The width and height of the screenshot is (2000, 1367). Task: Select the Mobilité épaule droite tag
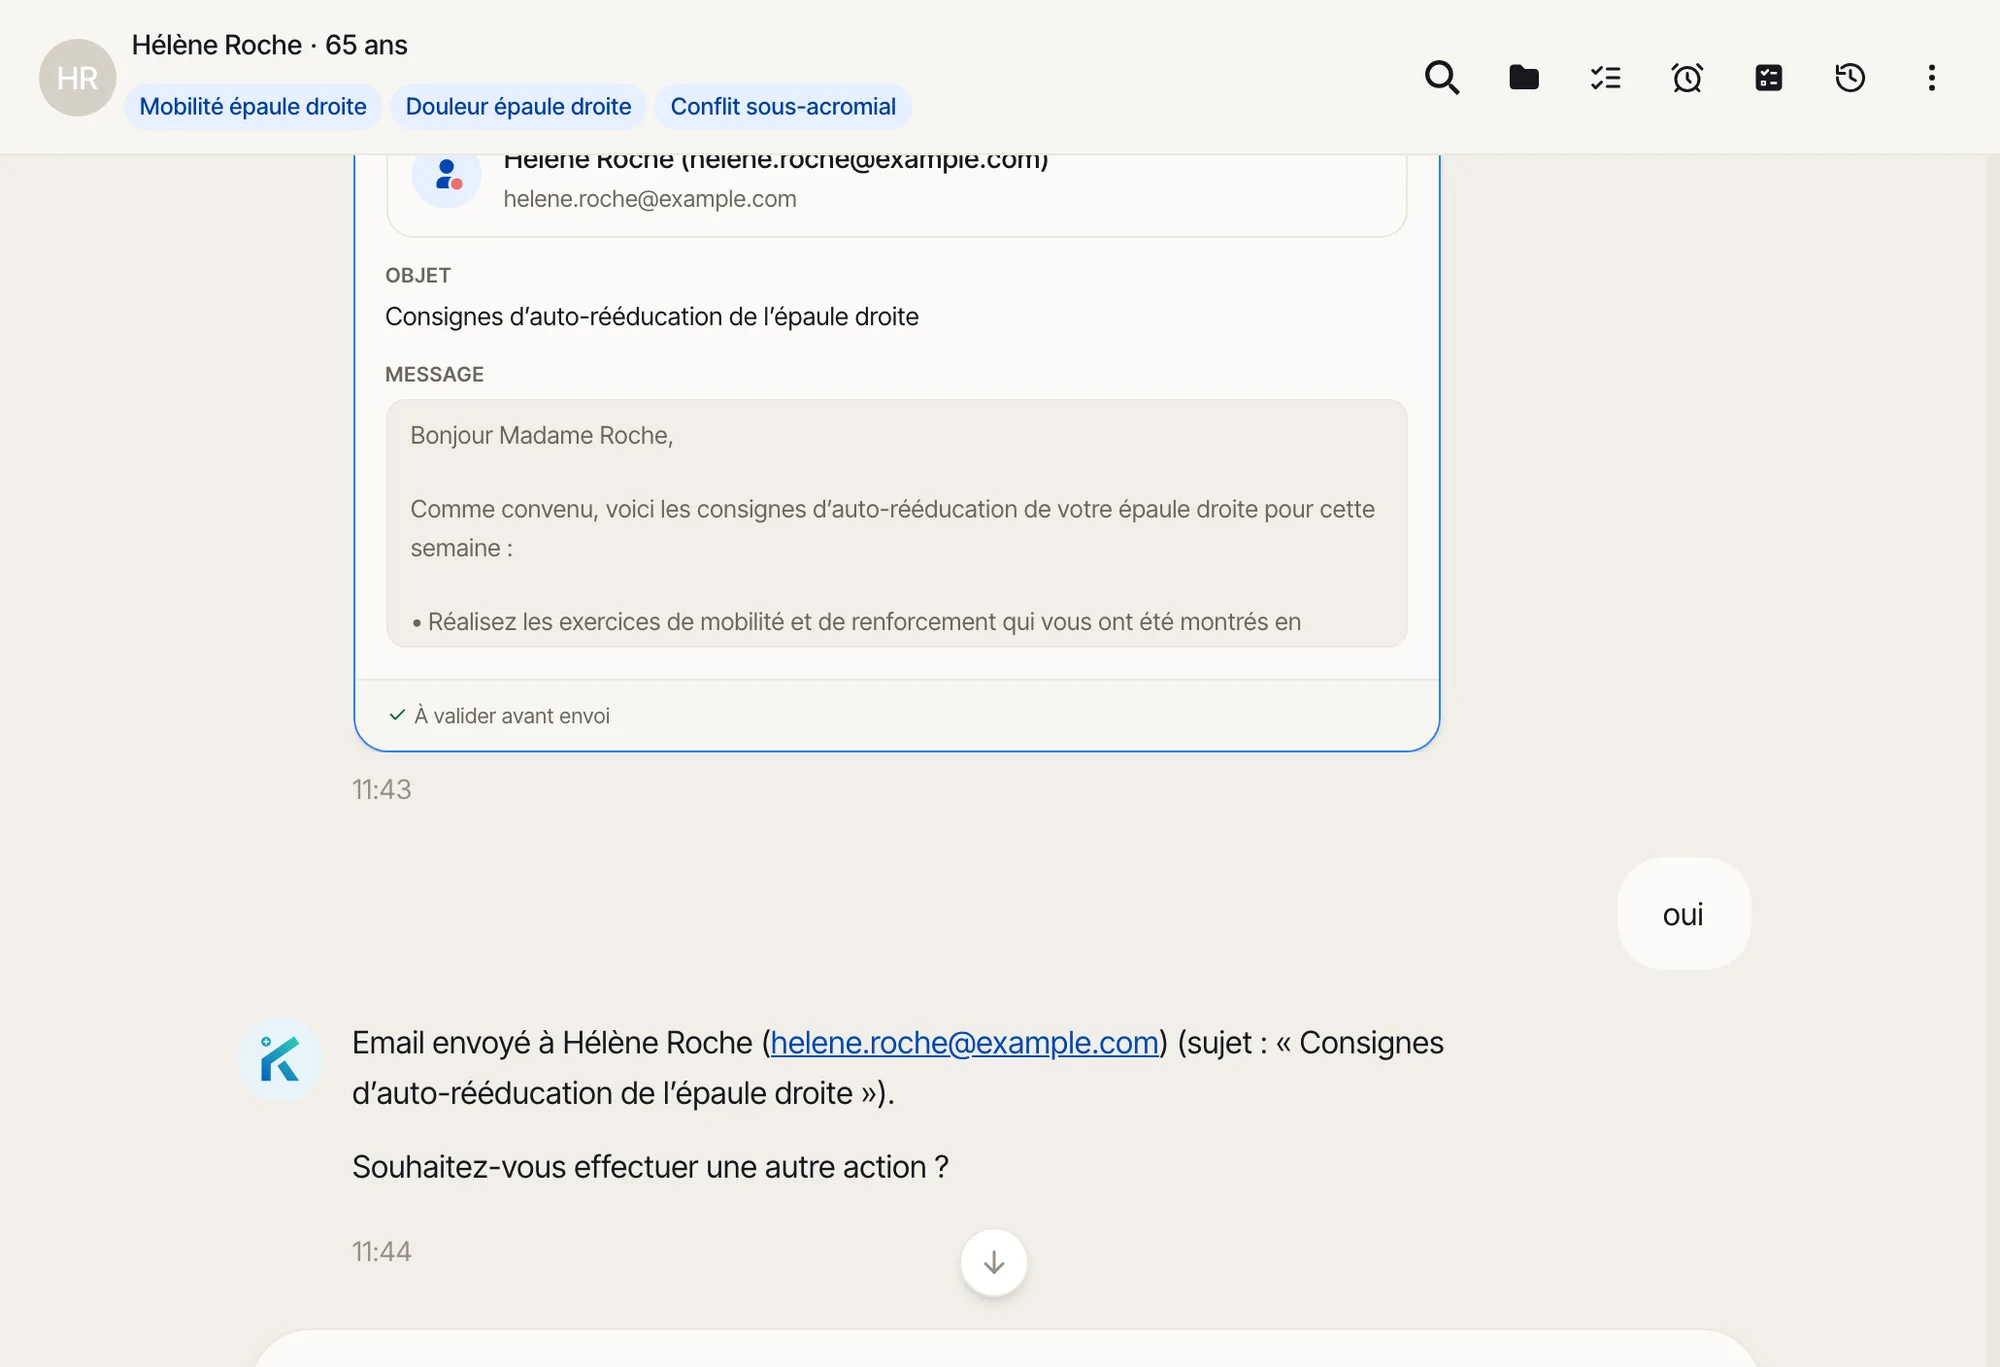(x=253, y=106)
